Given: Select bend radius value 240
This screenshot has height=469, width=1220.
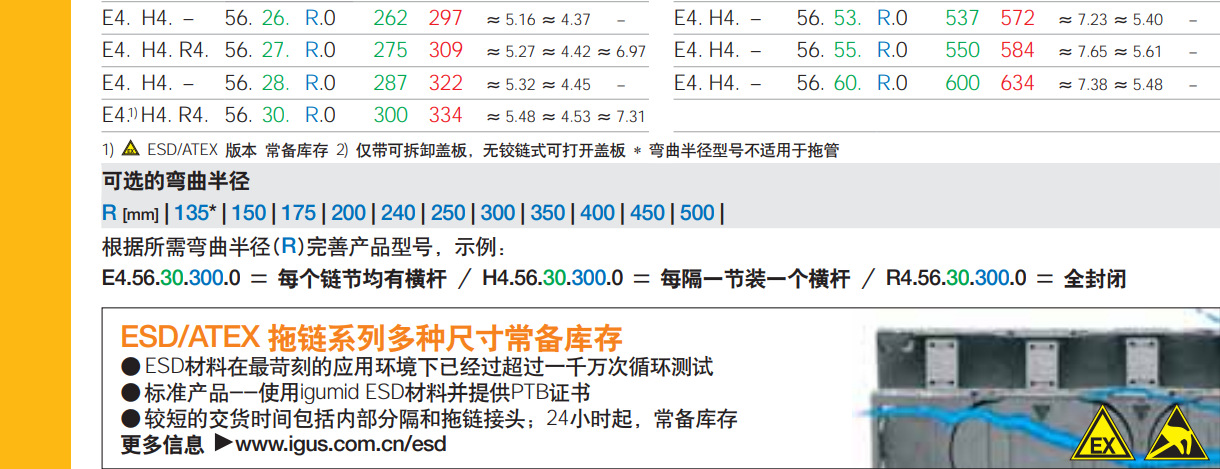Looking at the screenshot, I should (398, 213).
